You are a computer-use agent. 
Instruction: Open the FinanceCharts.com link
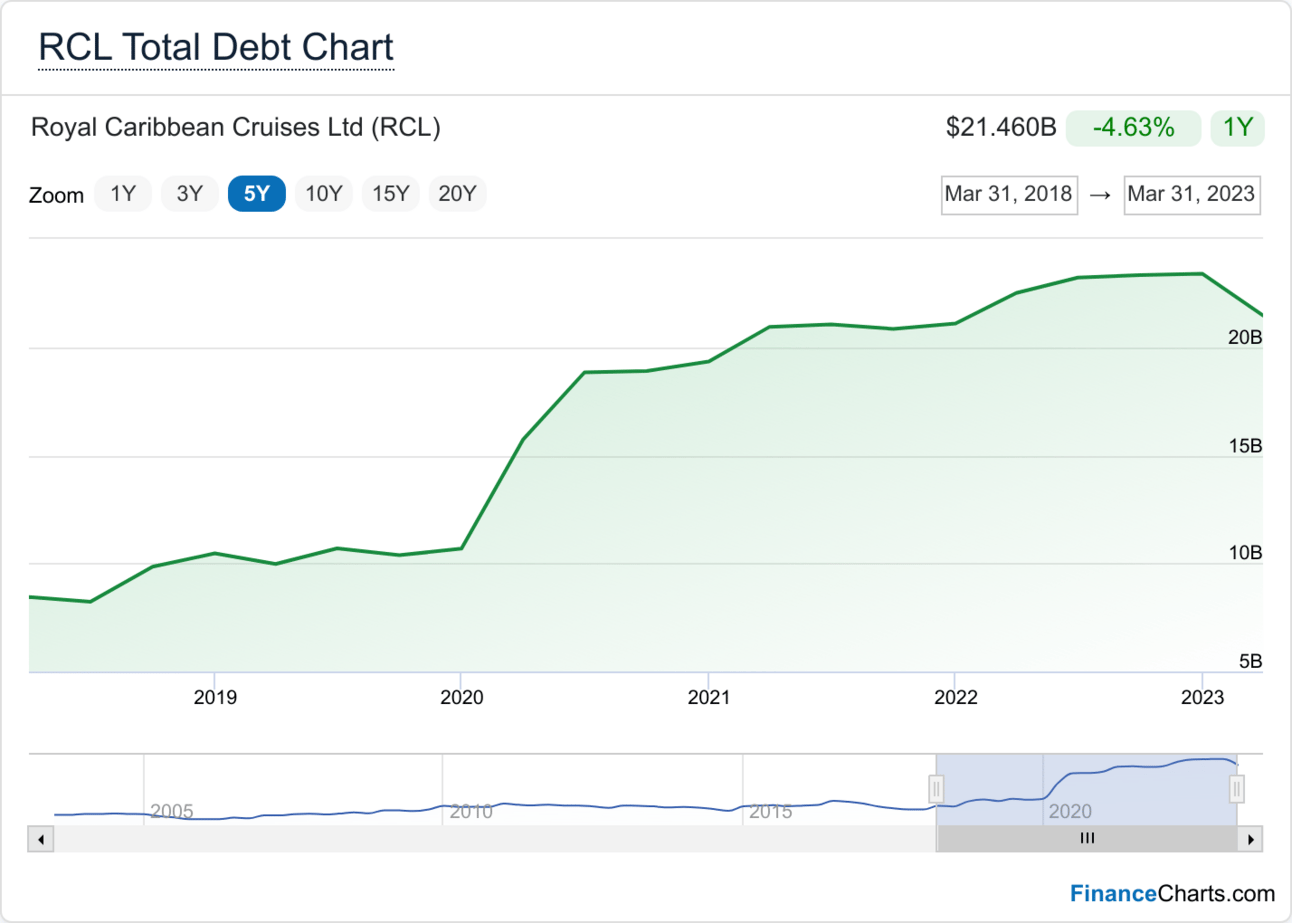pos(1173,893)
